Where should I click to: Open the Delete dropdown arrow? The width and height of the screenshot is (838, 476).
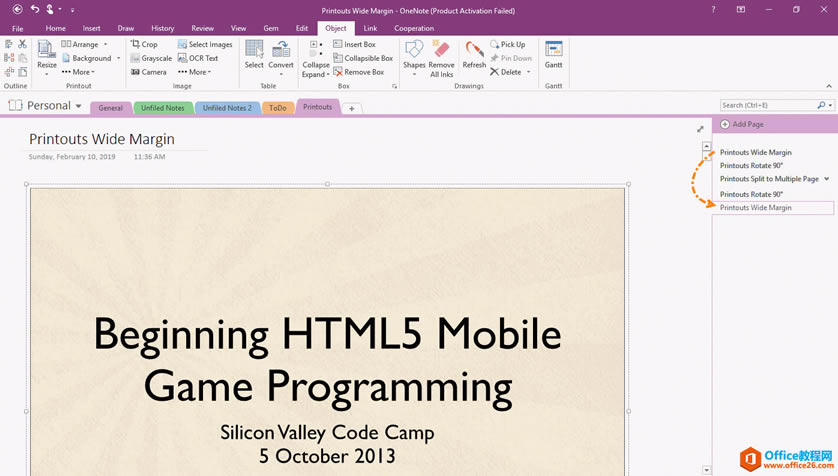tap(529, 72)
